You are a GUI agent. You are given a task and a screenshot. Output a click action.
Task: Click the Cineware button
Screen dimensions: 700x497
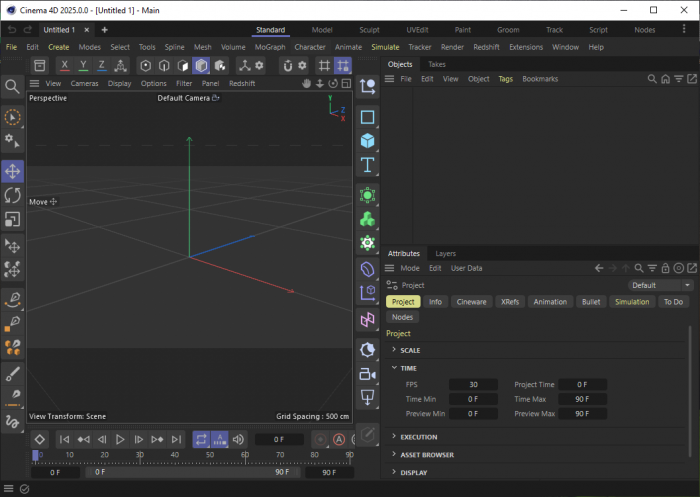[471, 301]
